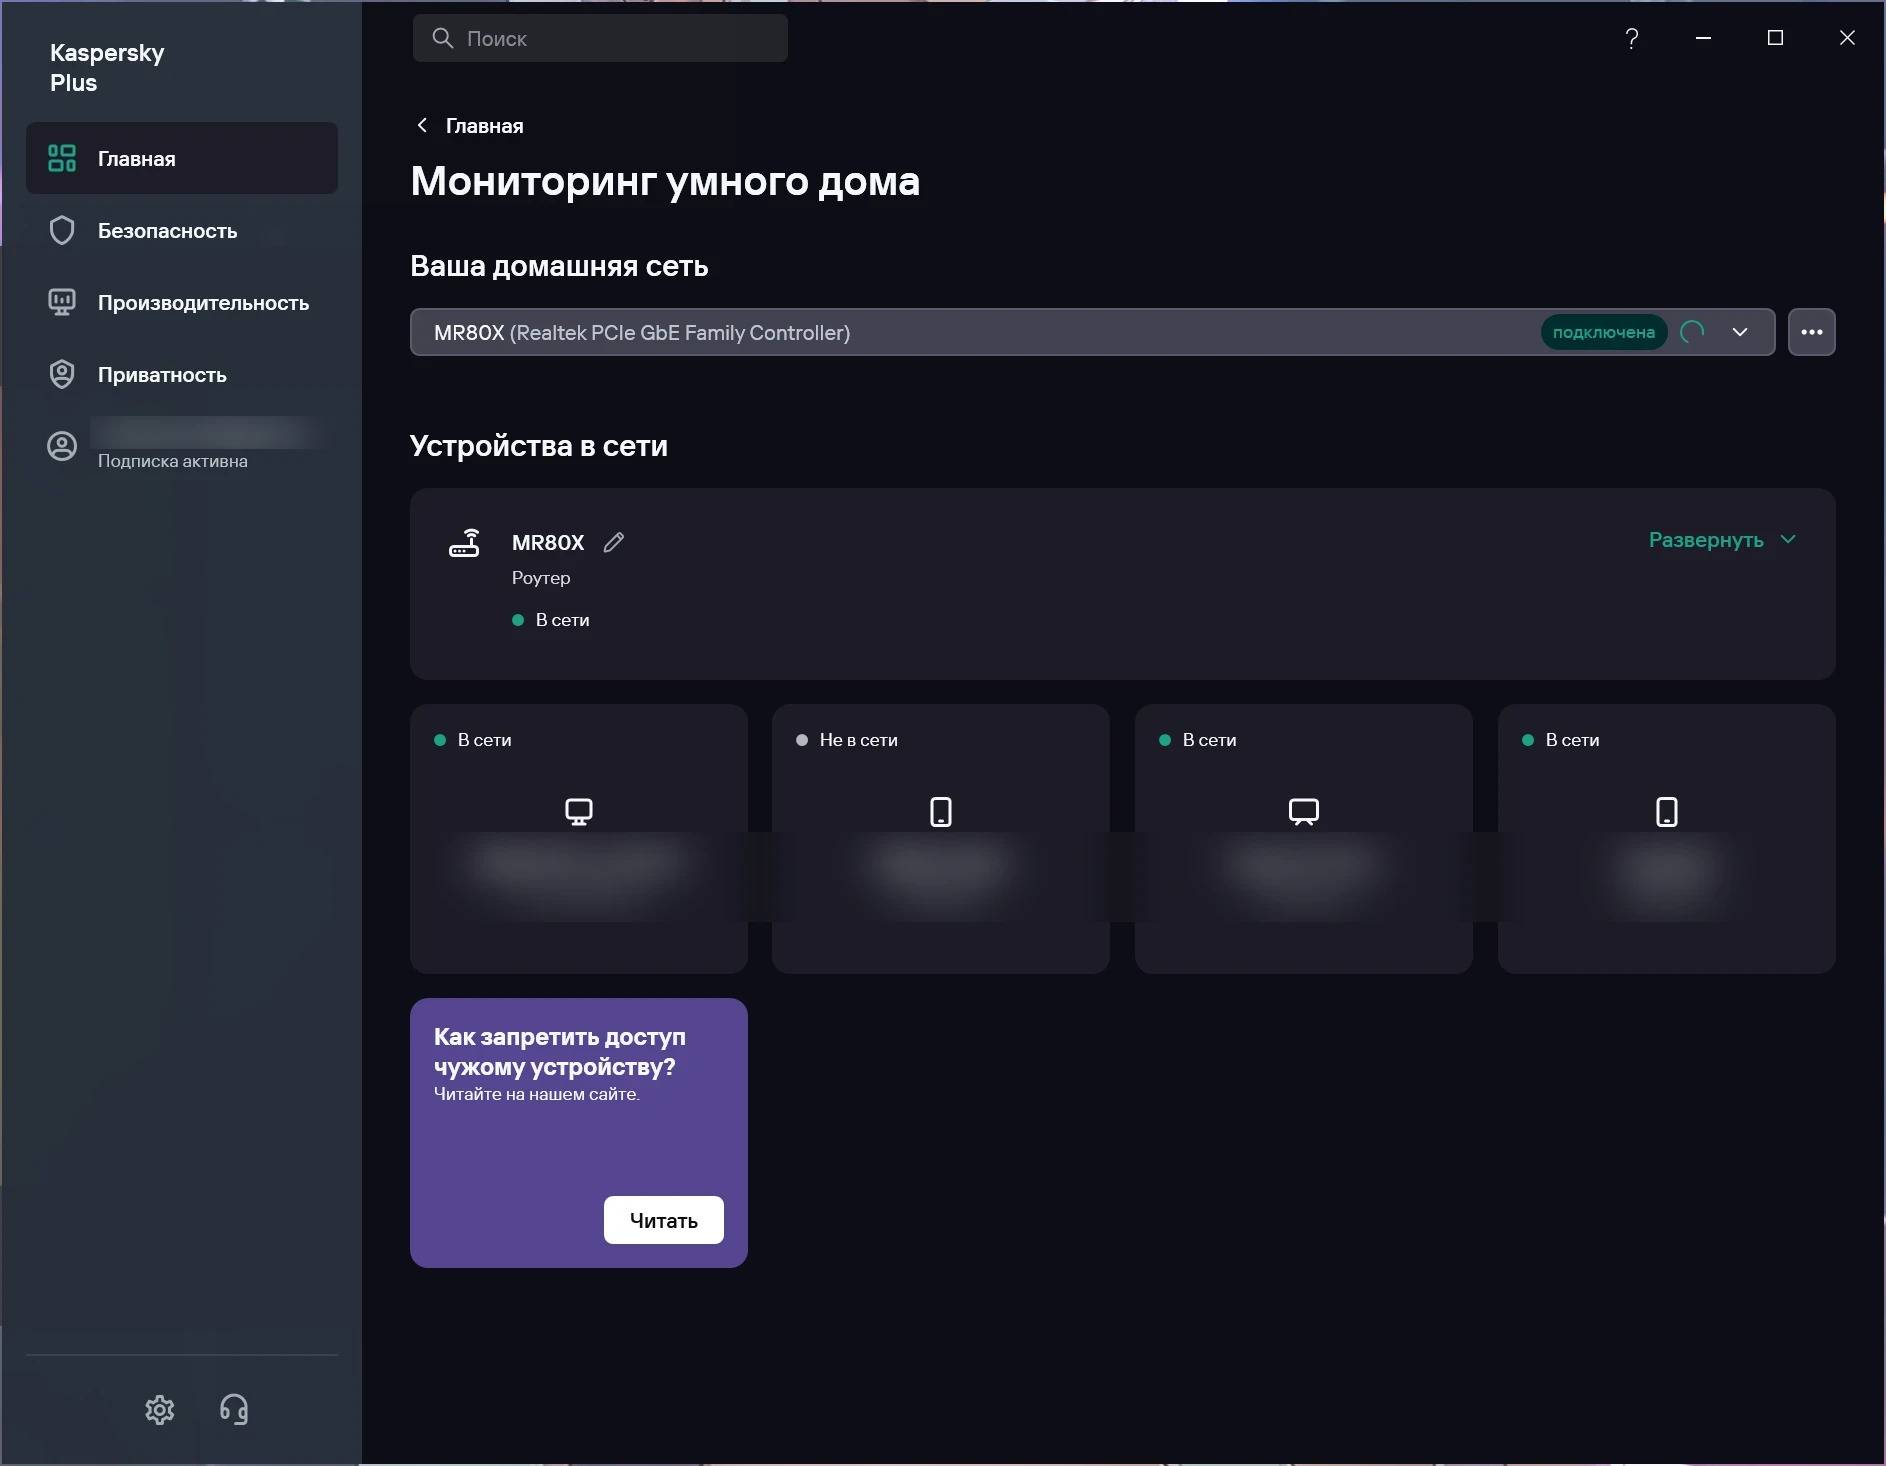The image size is (1886, 1466).
Task: Maximize the Kaspersky window
Action: point(1776,38)
